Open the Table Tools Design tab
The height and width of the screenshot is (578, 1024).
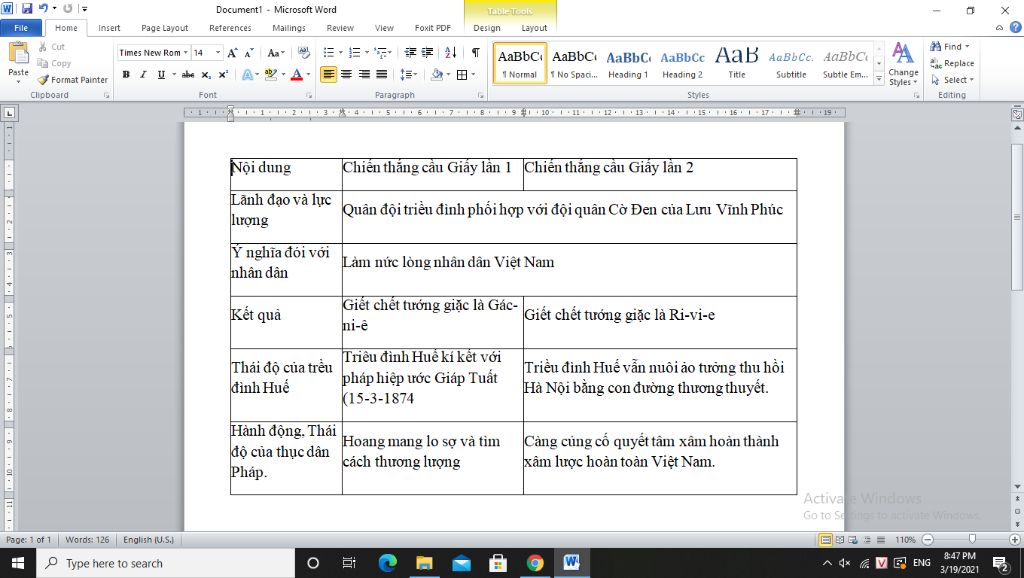pyautogui.click(x=487, y=28)
